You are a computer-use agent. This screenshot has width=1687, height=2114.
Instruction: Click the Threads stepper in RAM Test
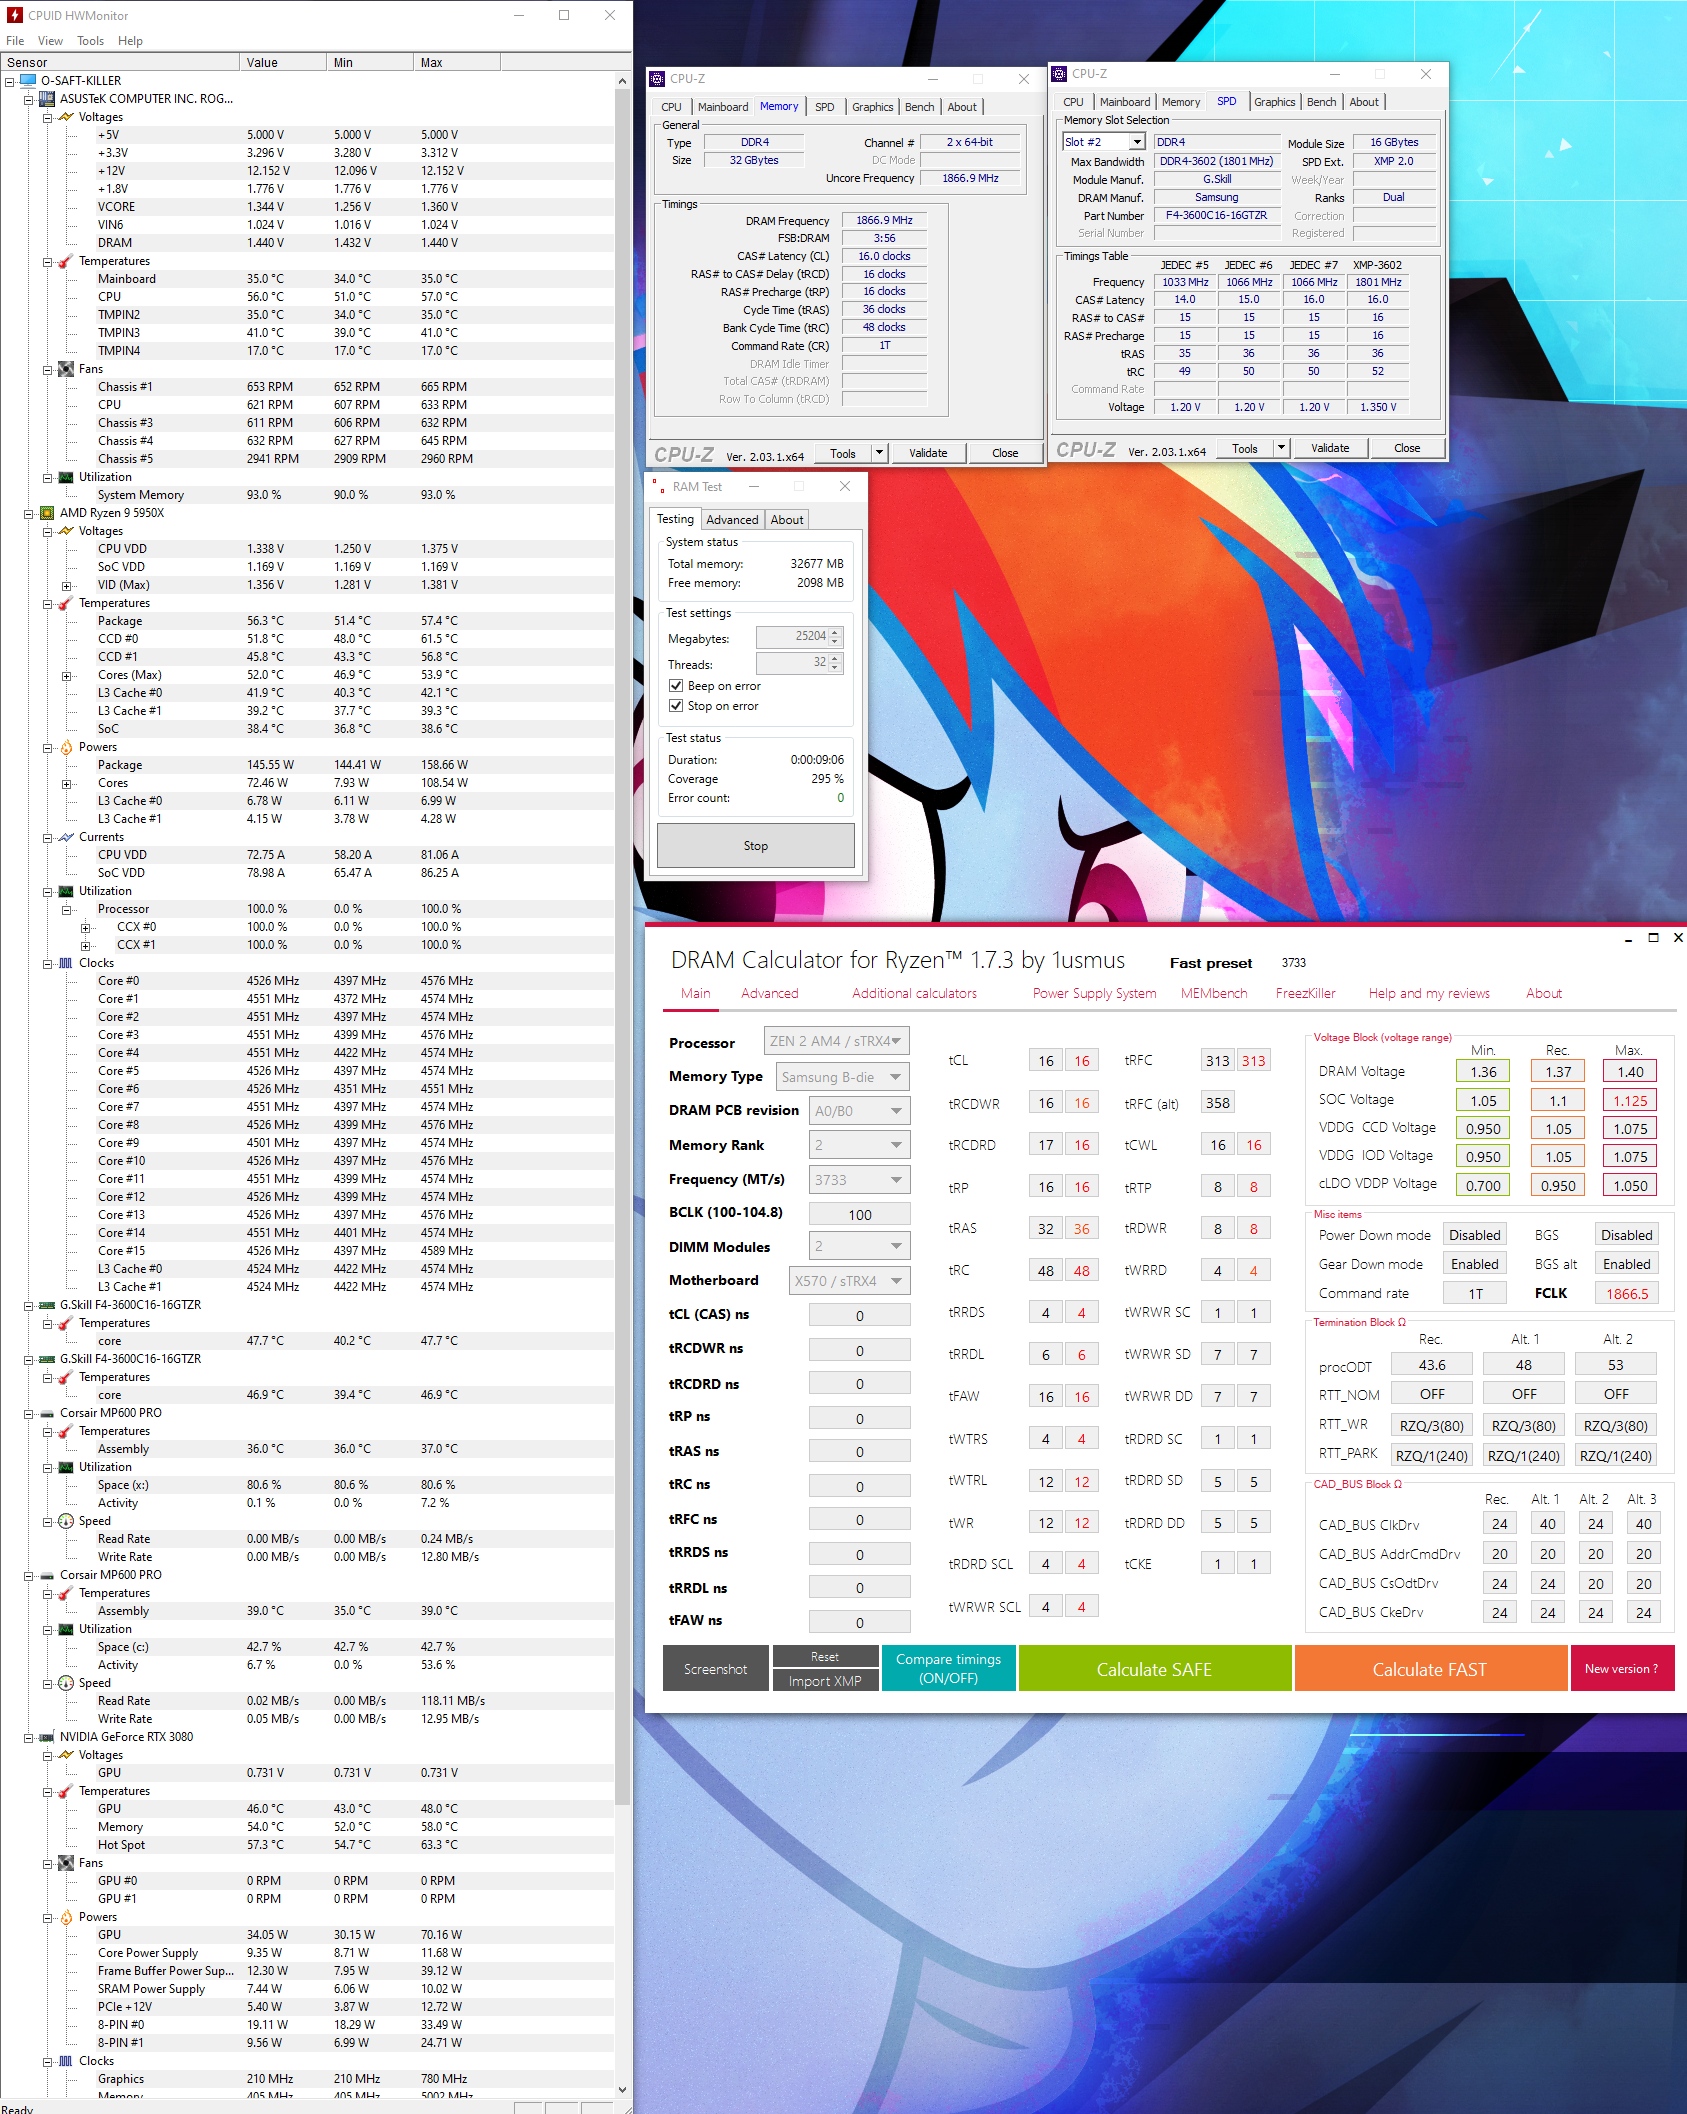[836, 663]
